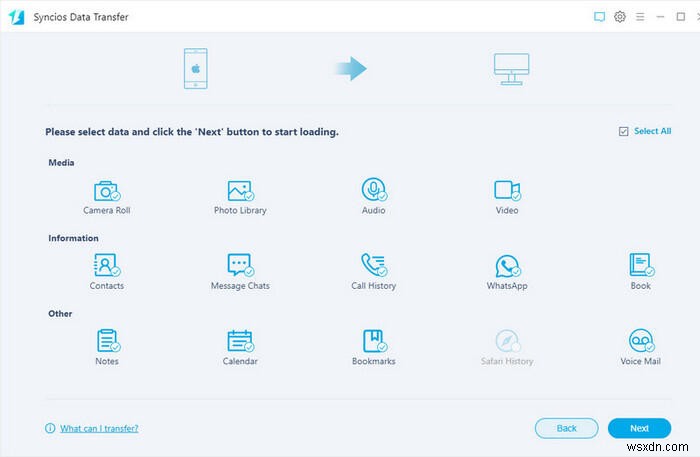The image size is (700, 457).
Task: Open the feedback chat icon in title bar
Action: [599, 17]
